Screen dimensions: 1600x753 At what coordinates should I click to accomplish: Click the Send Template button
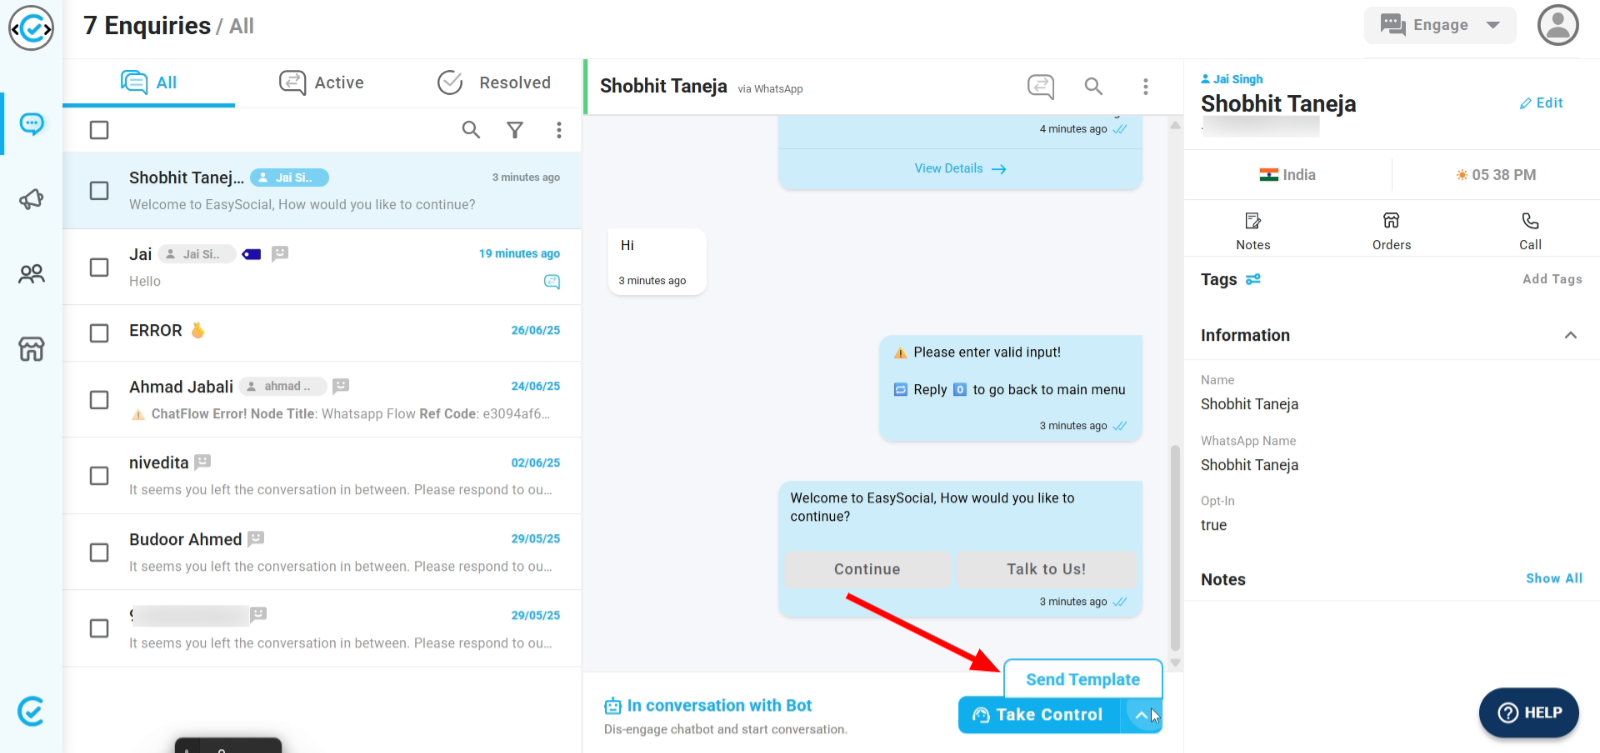tap(1082, 679)
